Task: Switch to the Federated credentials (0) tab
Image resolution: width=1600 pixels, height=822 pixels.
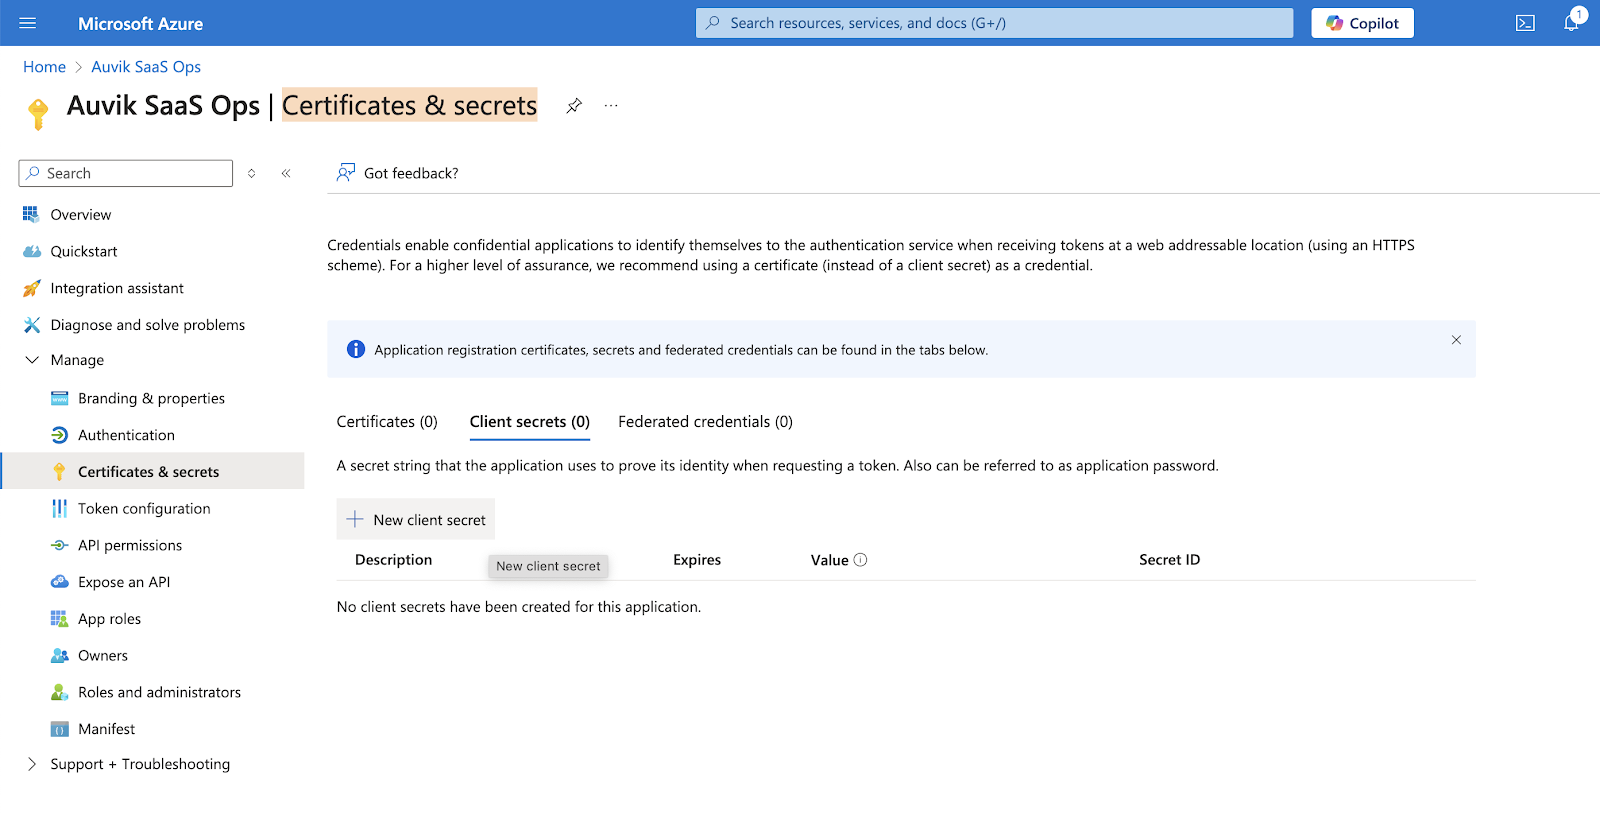Action: (705, 422)
